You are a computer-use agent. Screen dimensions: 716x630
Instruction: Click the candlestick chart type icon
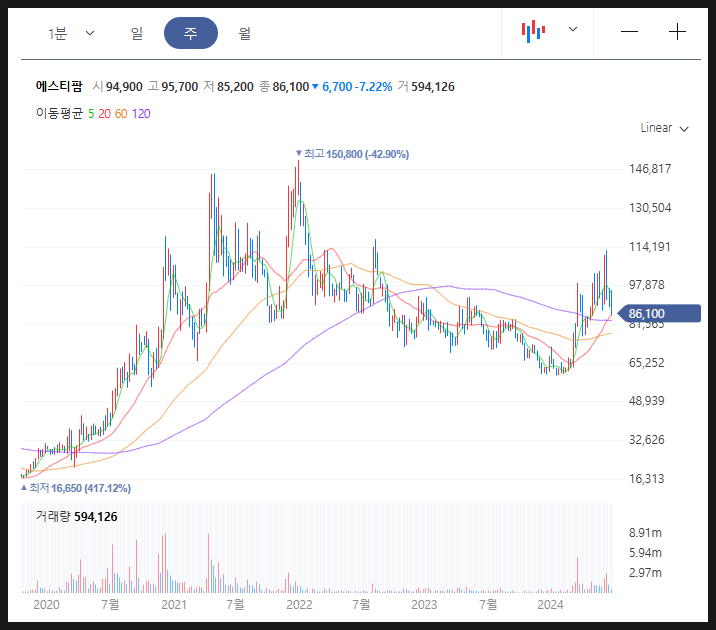coord(533,31)
